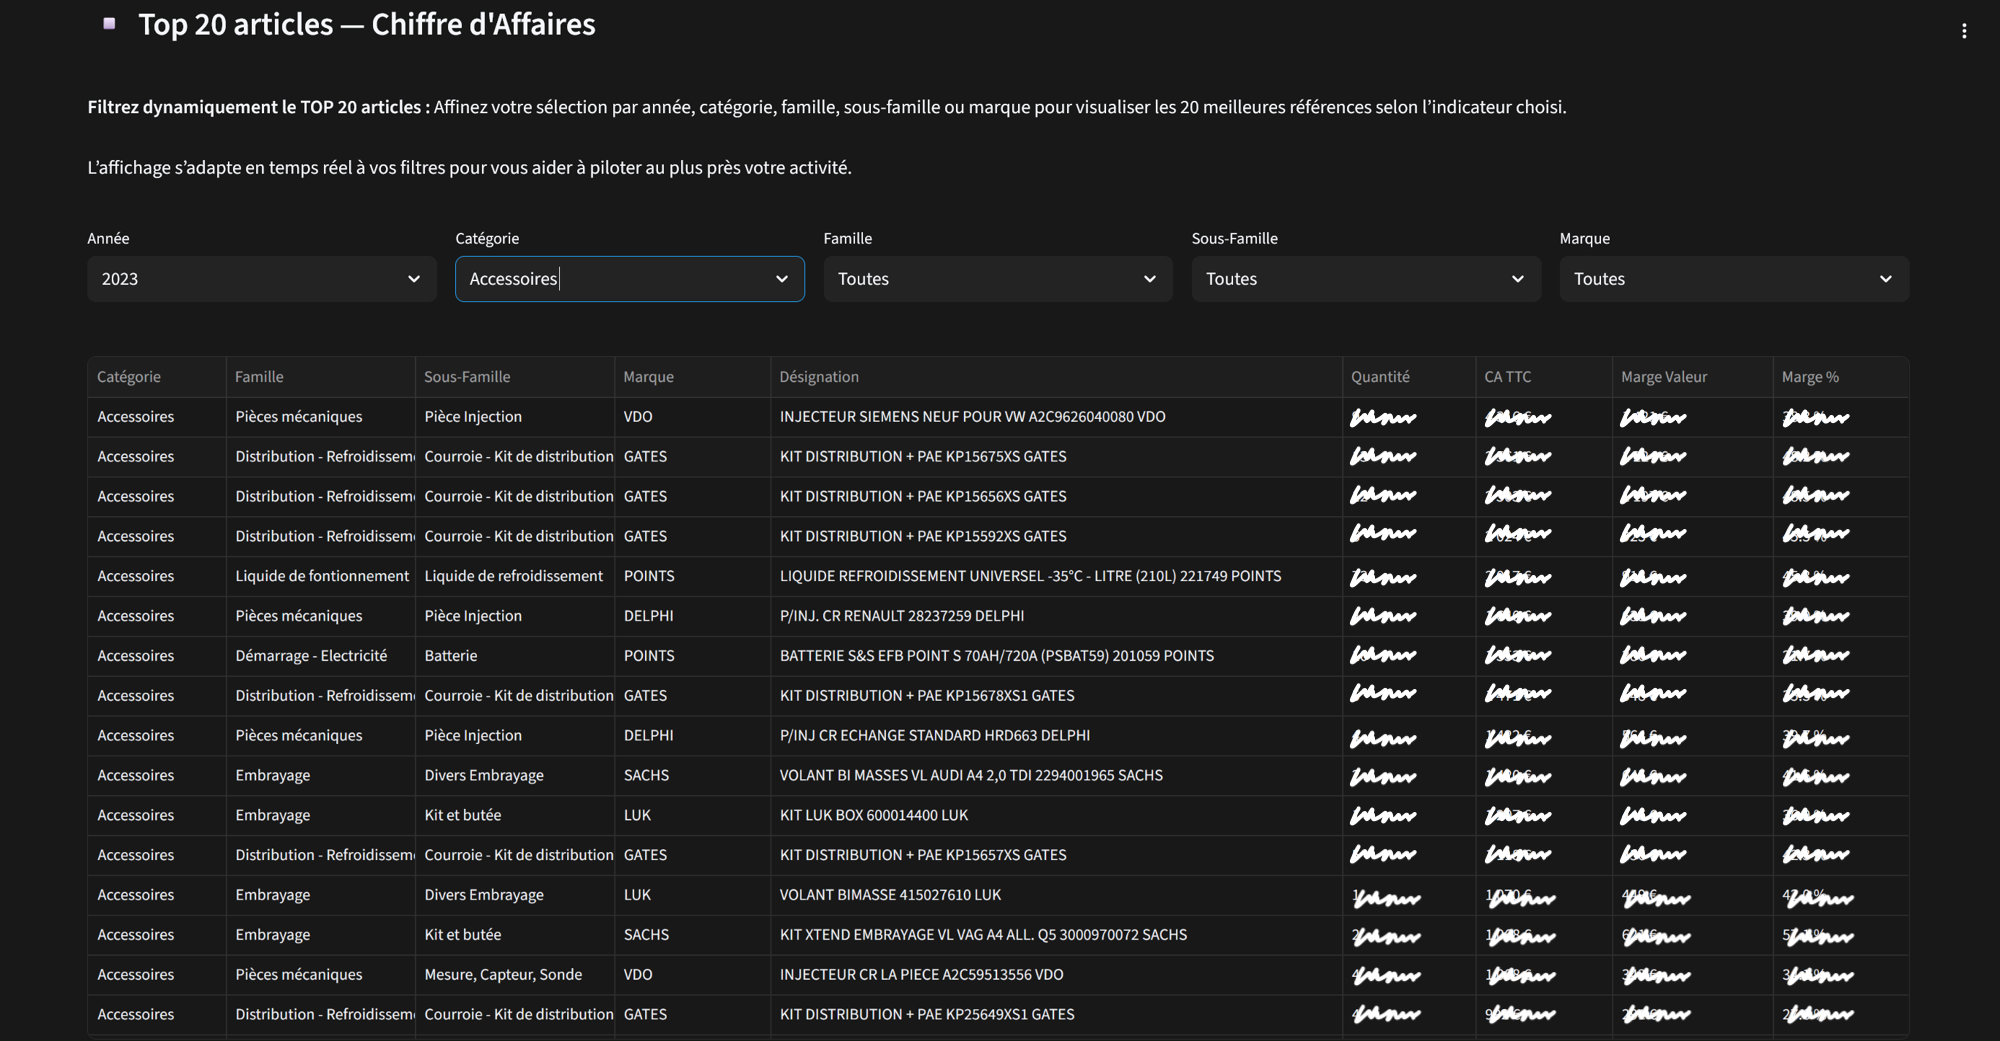The image size is (2000, 1041).
Task: Select the BATTERIE S&S EFB POINT S cell
Action: point(996,656)
